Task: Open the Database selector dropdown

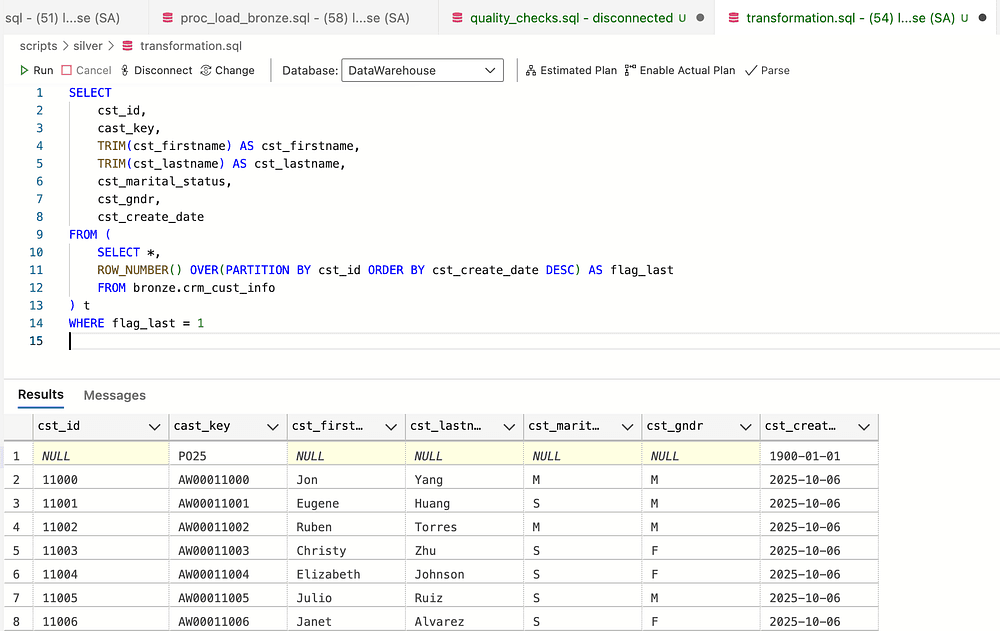Action: tap(422, 70)
